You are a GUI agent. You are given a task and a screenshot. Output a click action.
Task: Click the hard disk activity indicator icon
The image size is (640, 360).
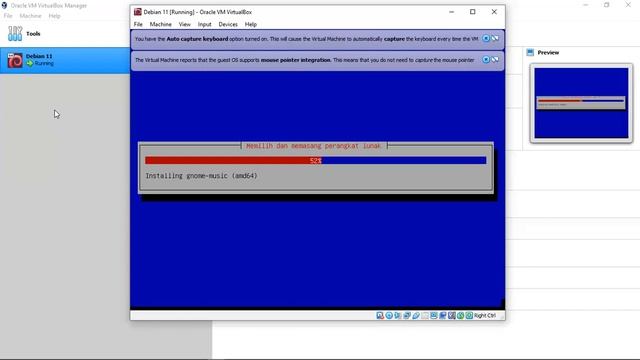click(380, 316)
